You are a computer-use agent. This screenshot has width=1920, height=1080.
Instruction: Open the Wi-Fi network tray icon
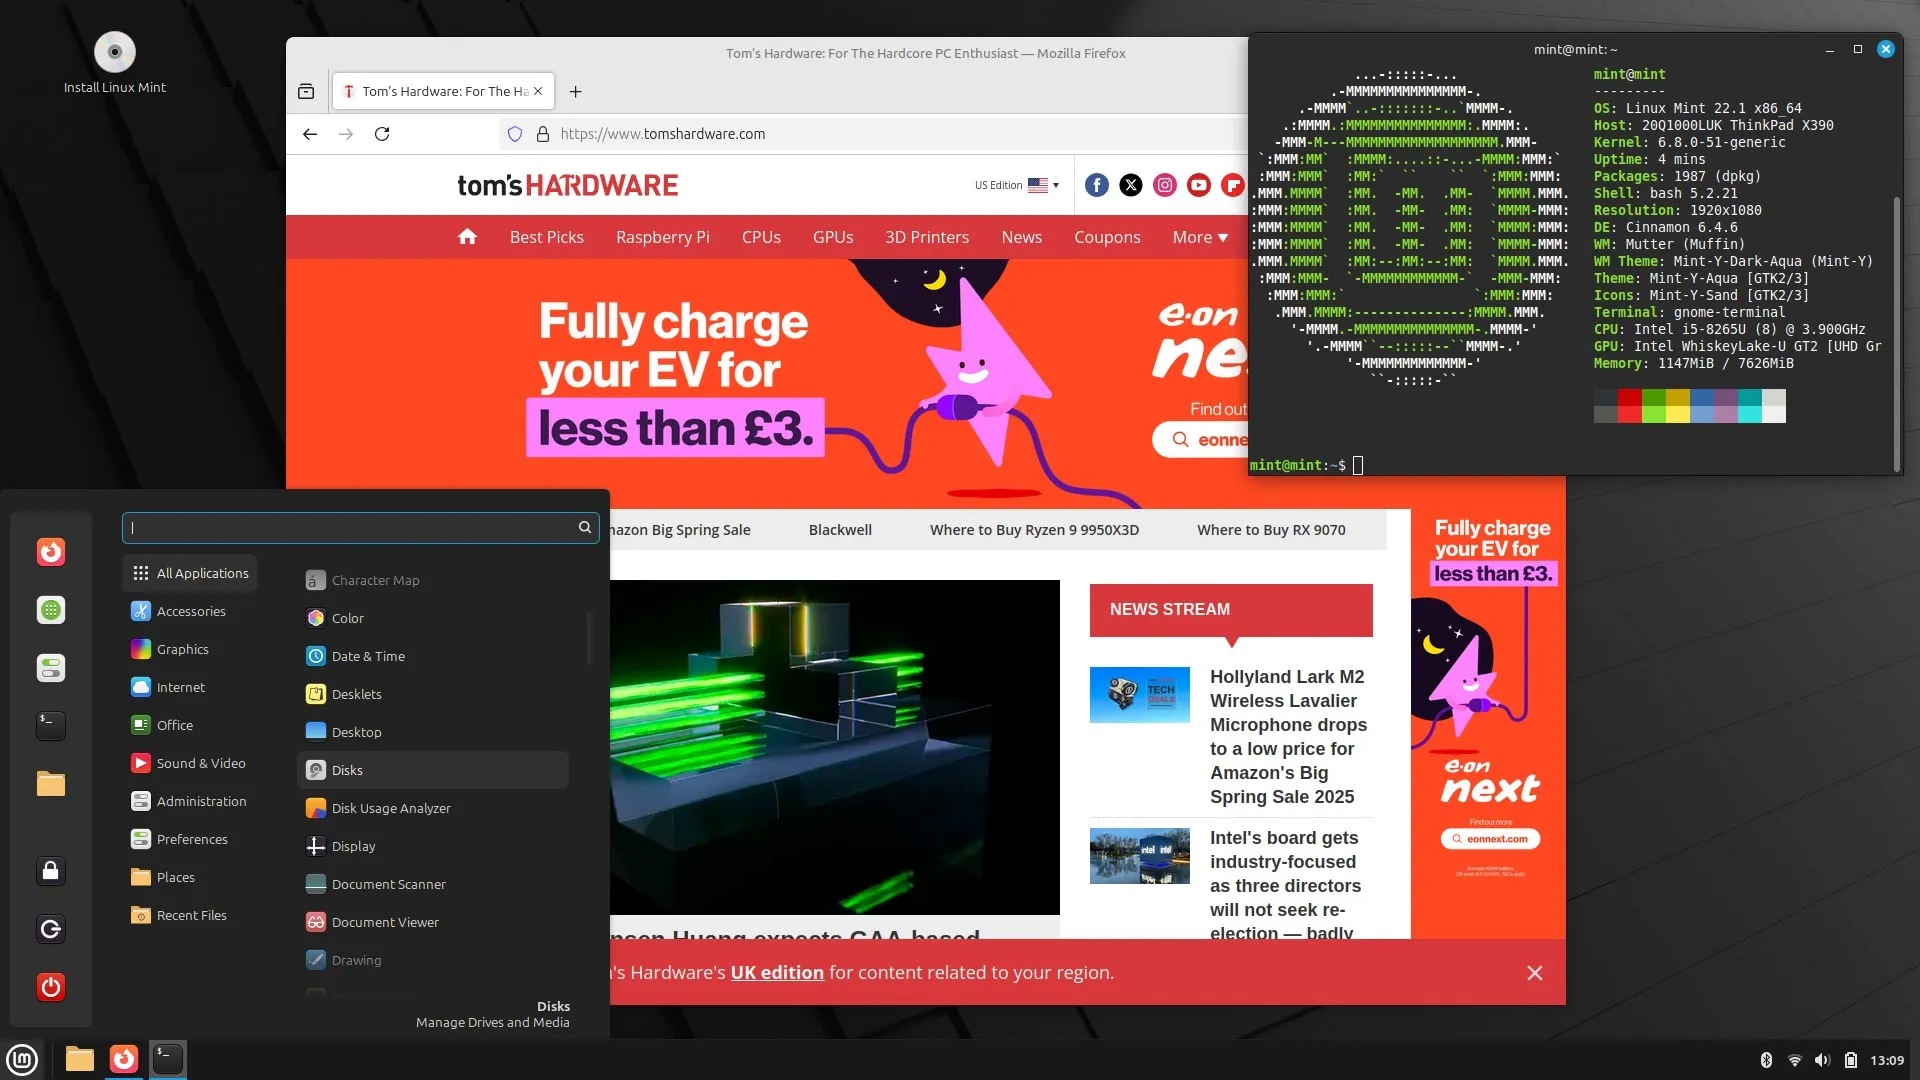1794,1060
